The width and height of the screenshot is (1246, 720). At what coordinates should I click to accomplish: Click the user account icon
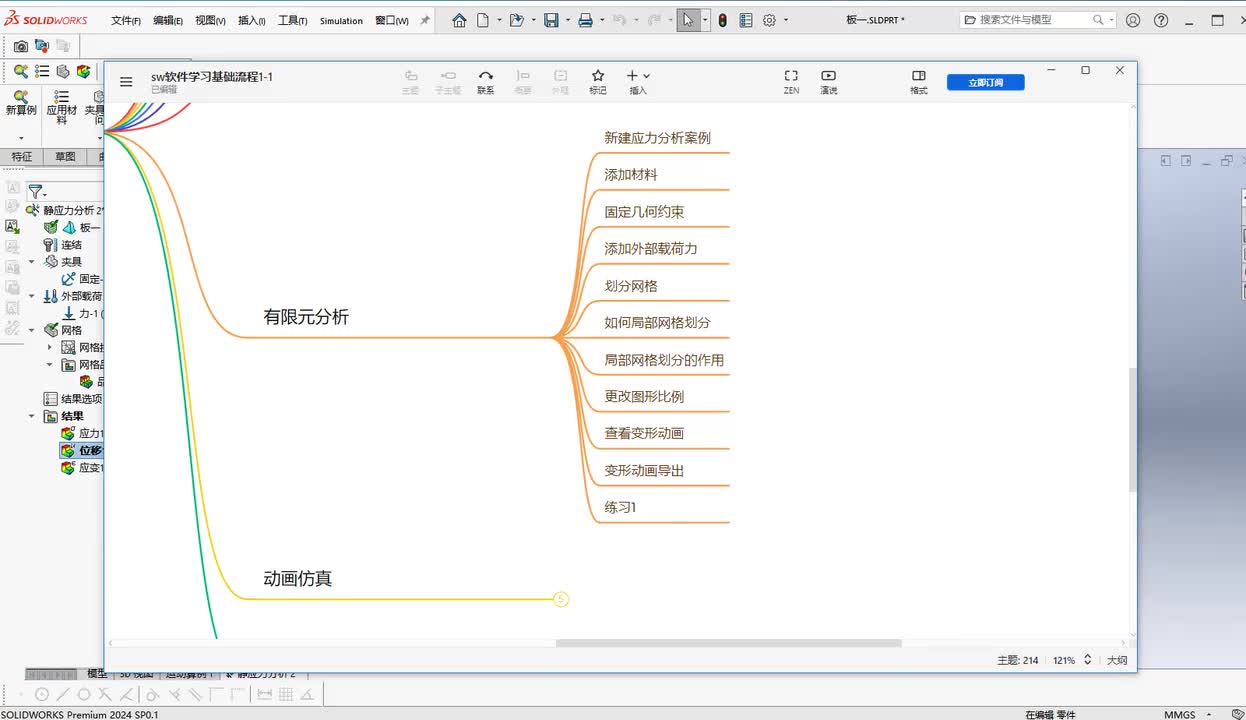click(1133, 20)
